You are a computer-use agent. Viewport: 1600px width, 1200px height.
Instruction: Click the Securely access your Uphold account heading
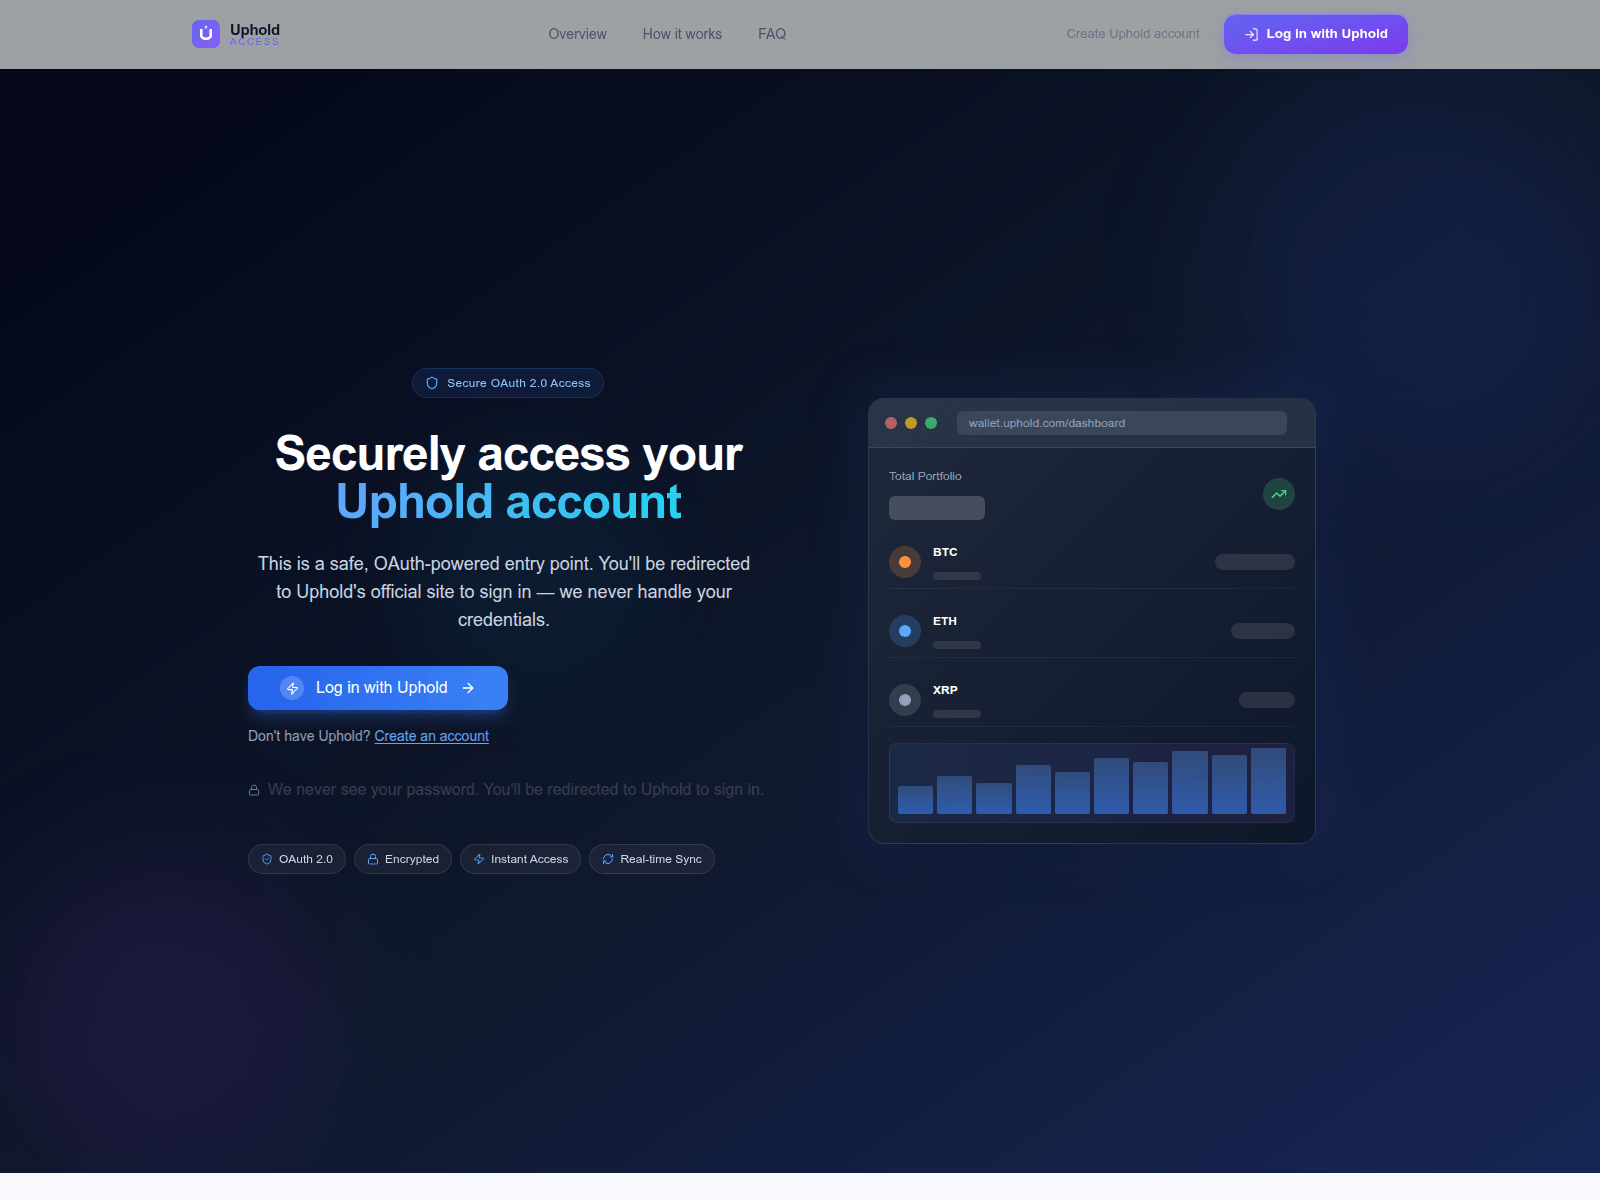pyautogui.click(x=509, y=477)
